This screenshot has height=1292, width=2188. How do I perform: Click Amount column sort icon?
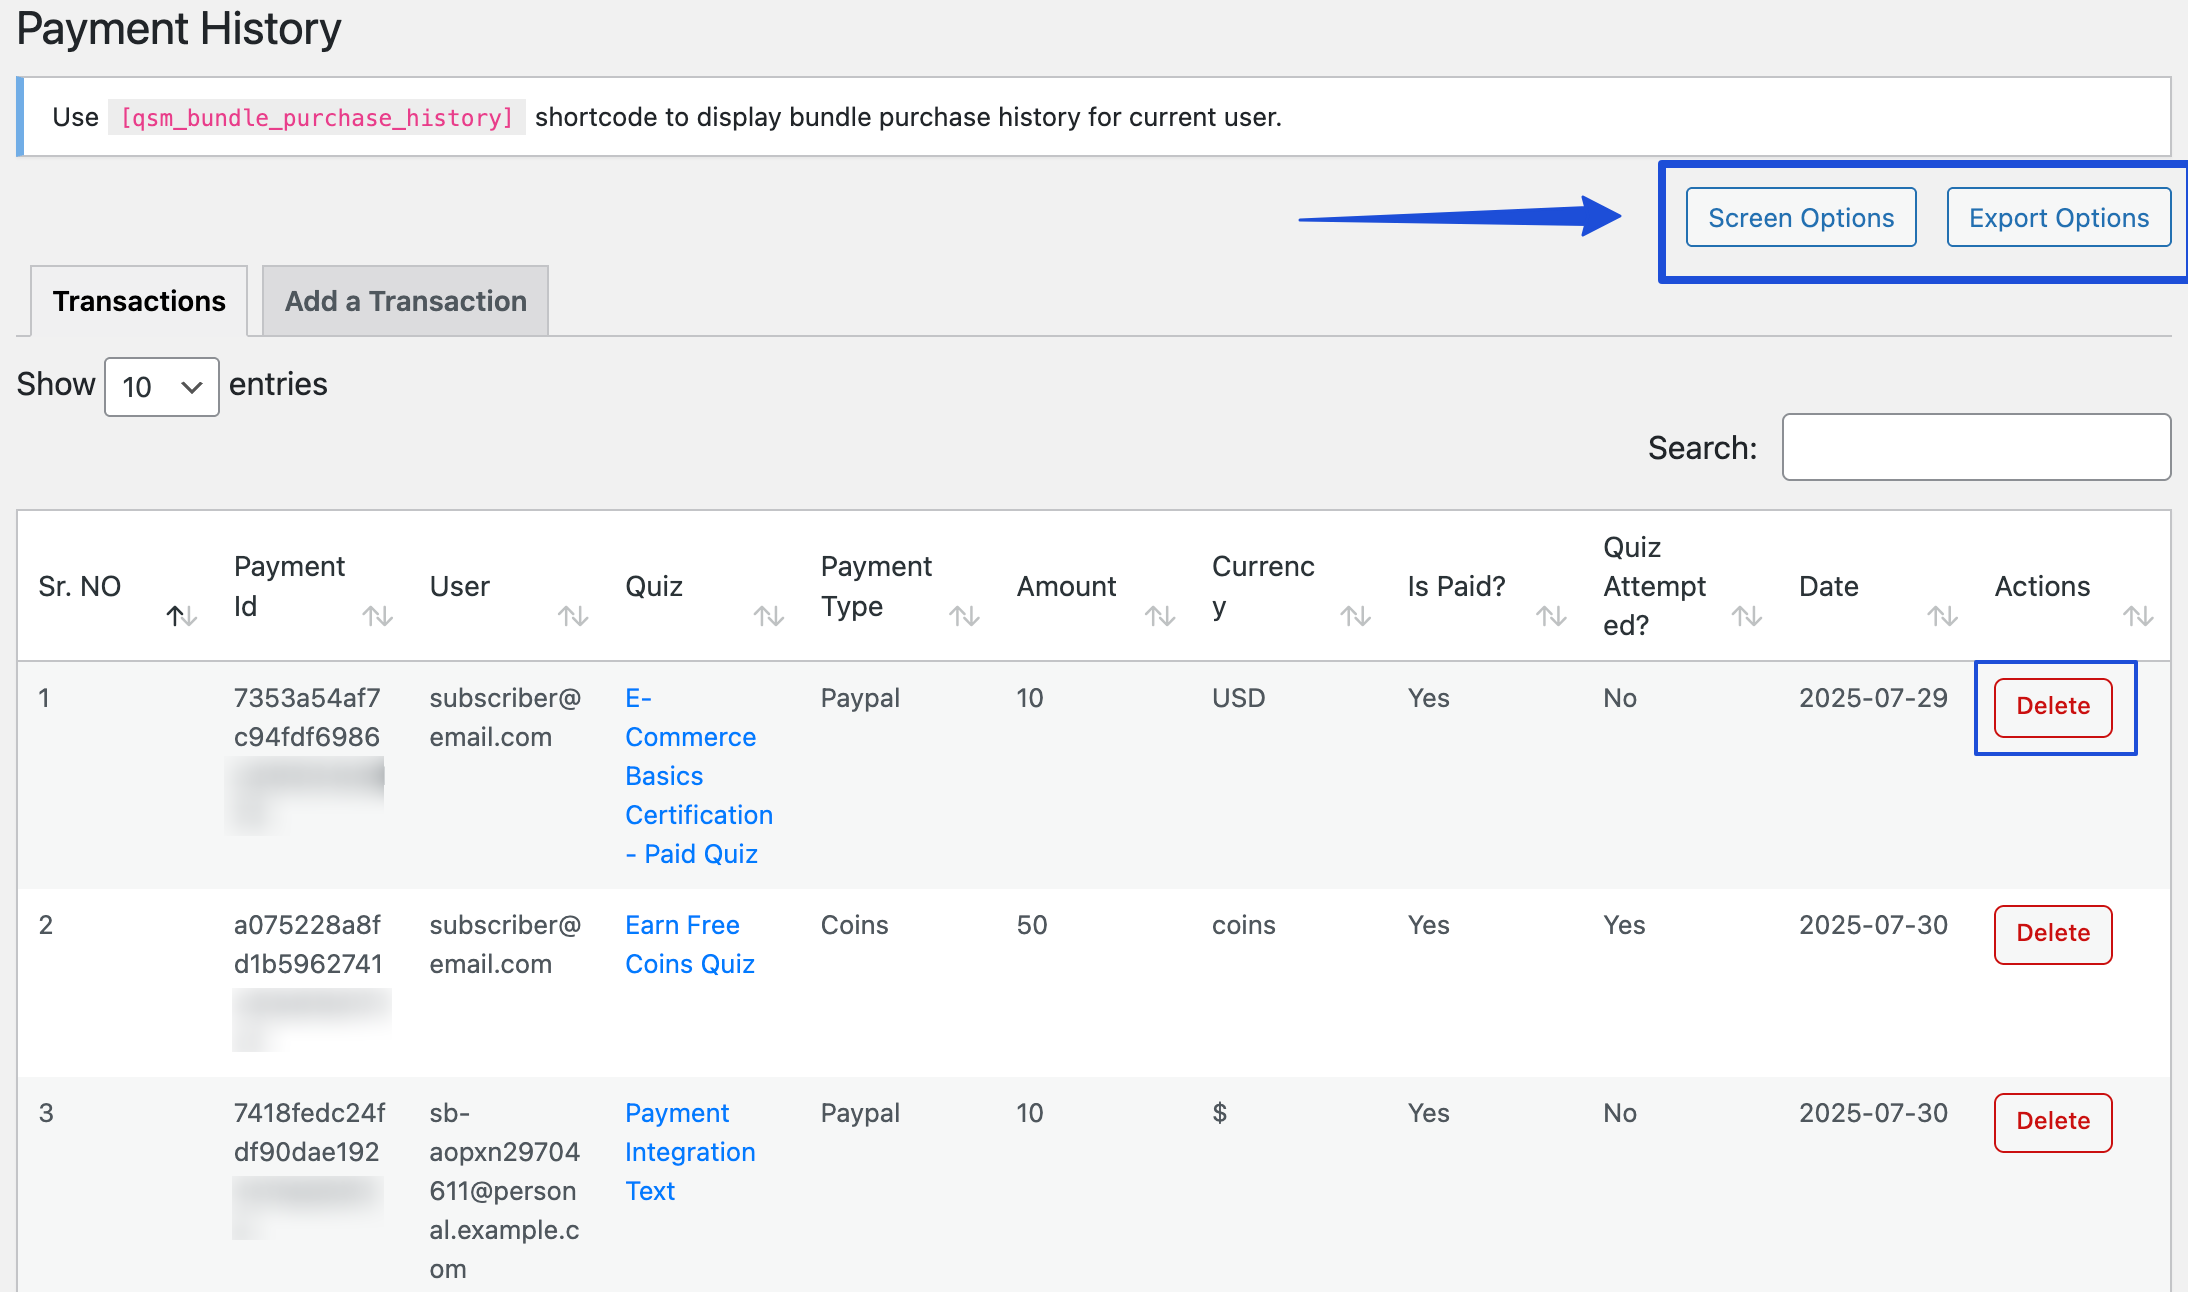coord(1160,616)
